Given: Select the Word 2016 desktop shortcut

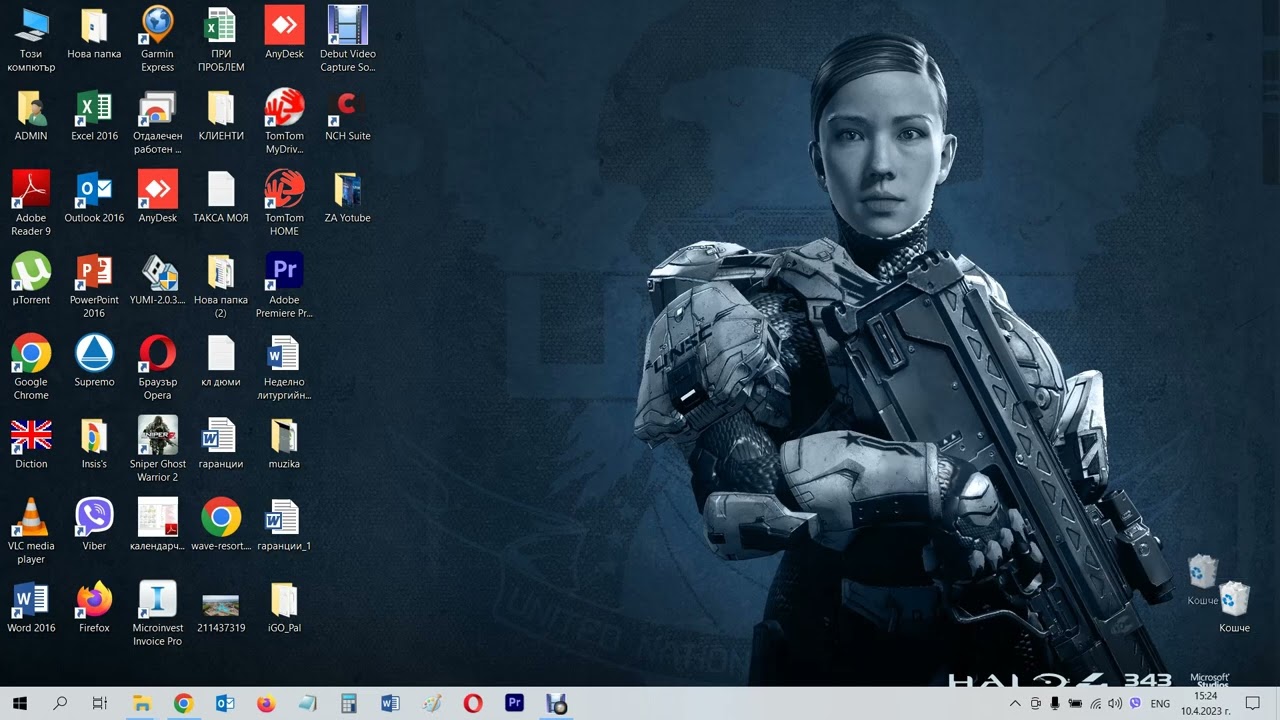Looking at the screenshot, I should coord(31,608).
